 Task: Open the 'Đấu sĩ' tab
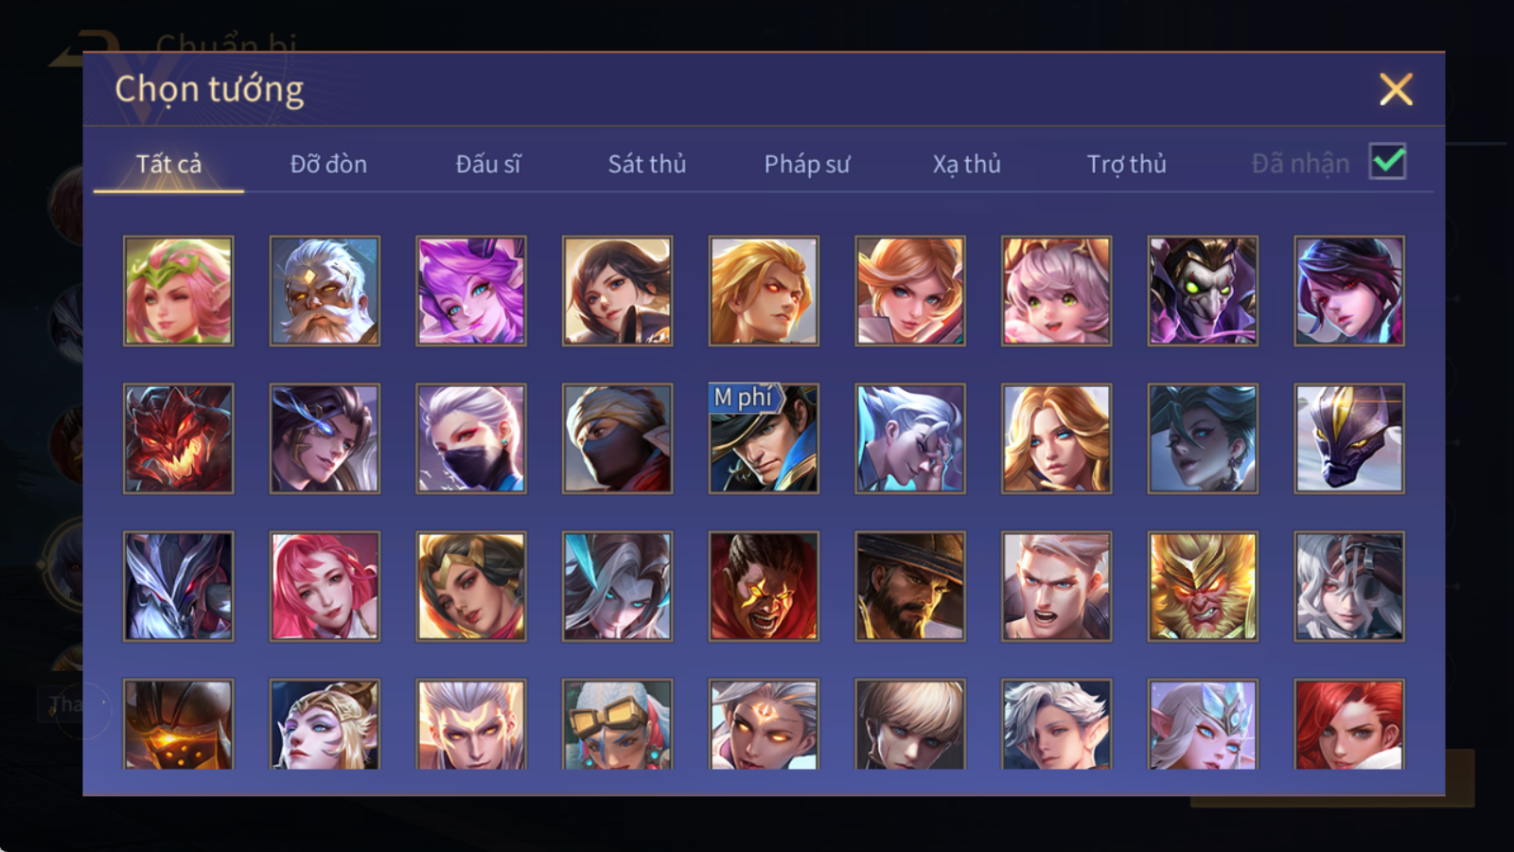(x=488, y=164)
